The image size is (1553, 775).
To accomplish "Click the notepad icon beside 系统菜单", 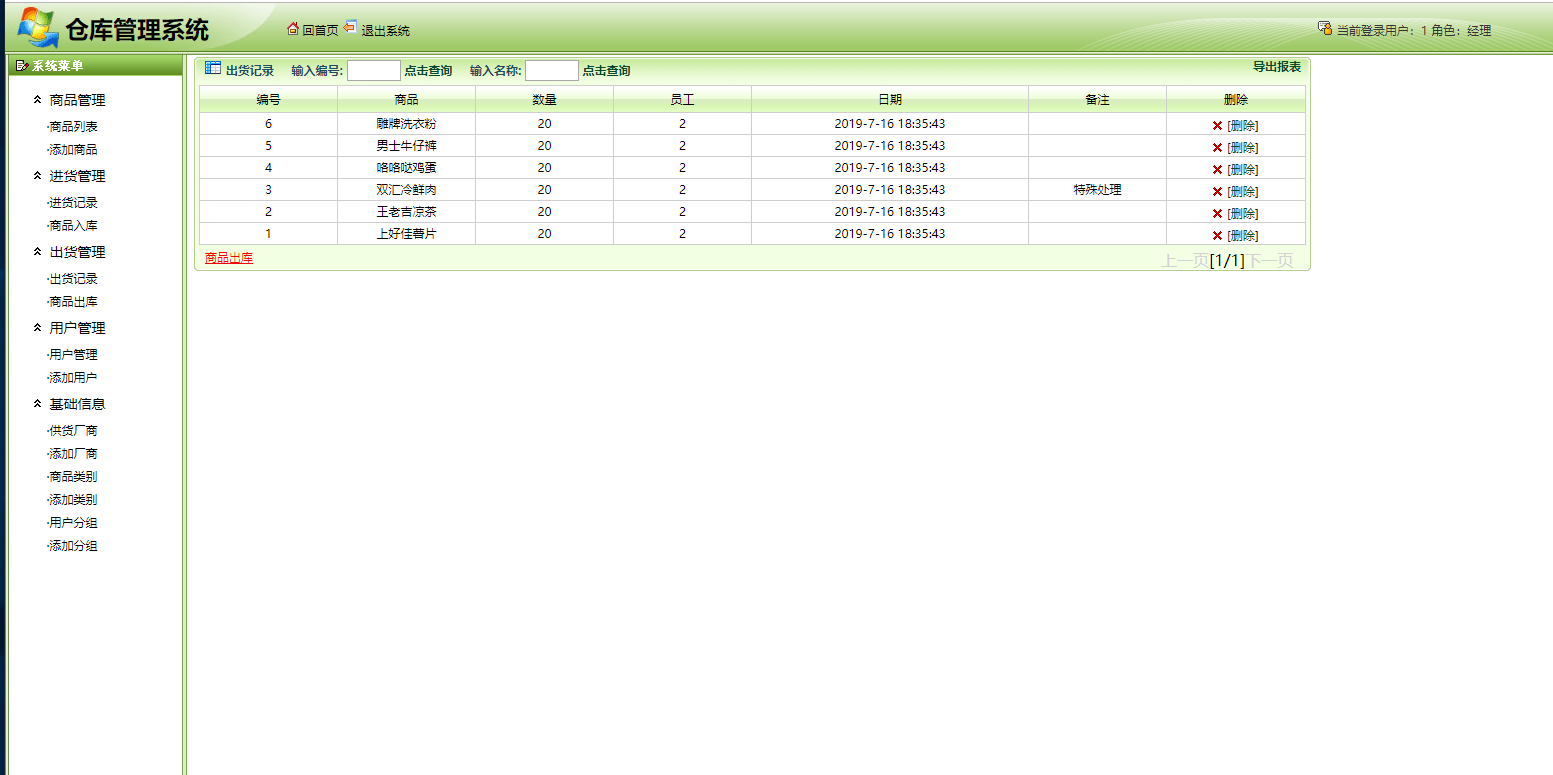I will [20, 65].
